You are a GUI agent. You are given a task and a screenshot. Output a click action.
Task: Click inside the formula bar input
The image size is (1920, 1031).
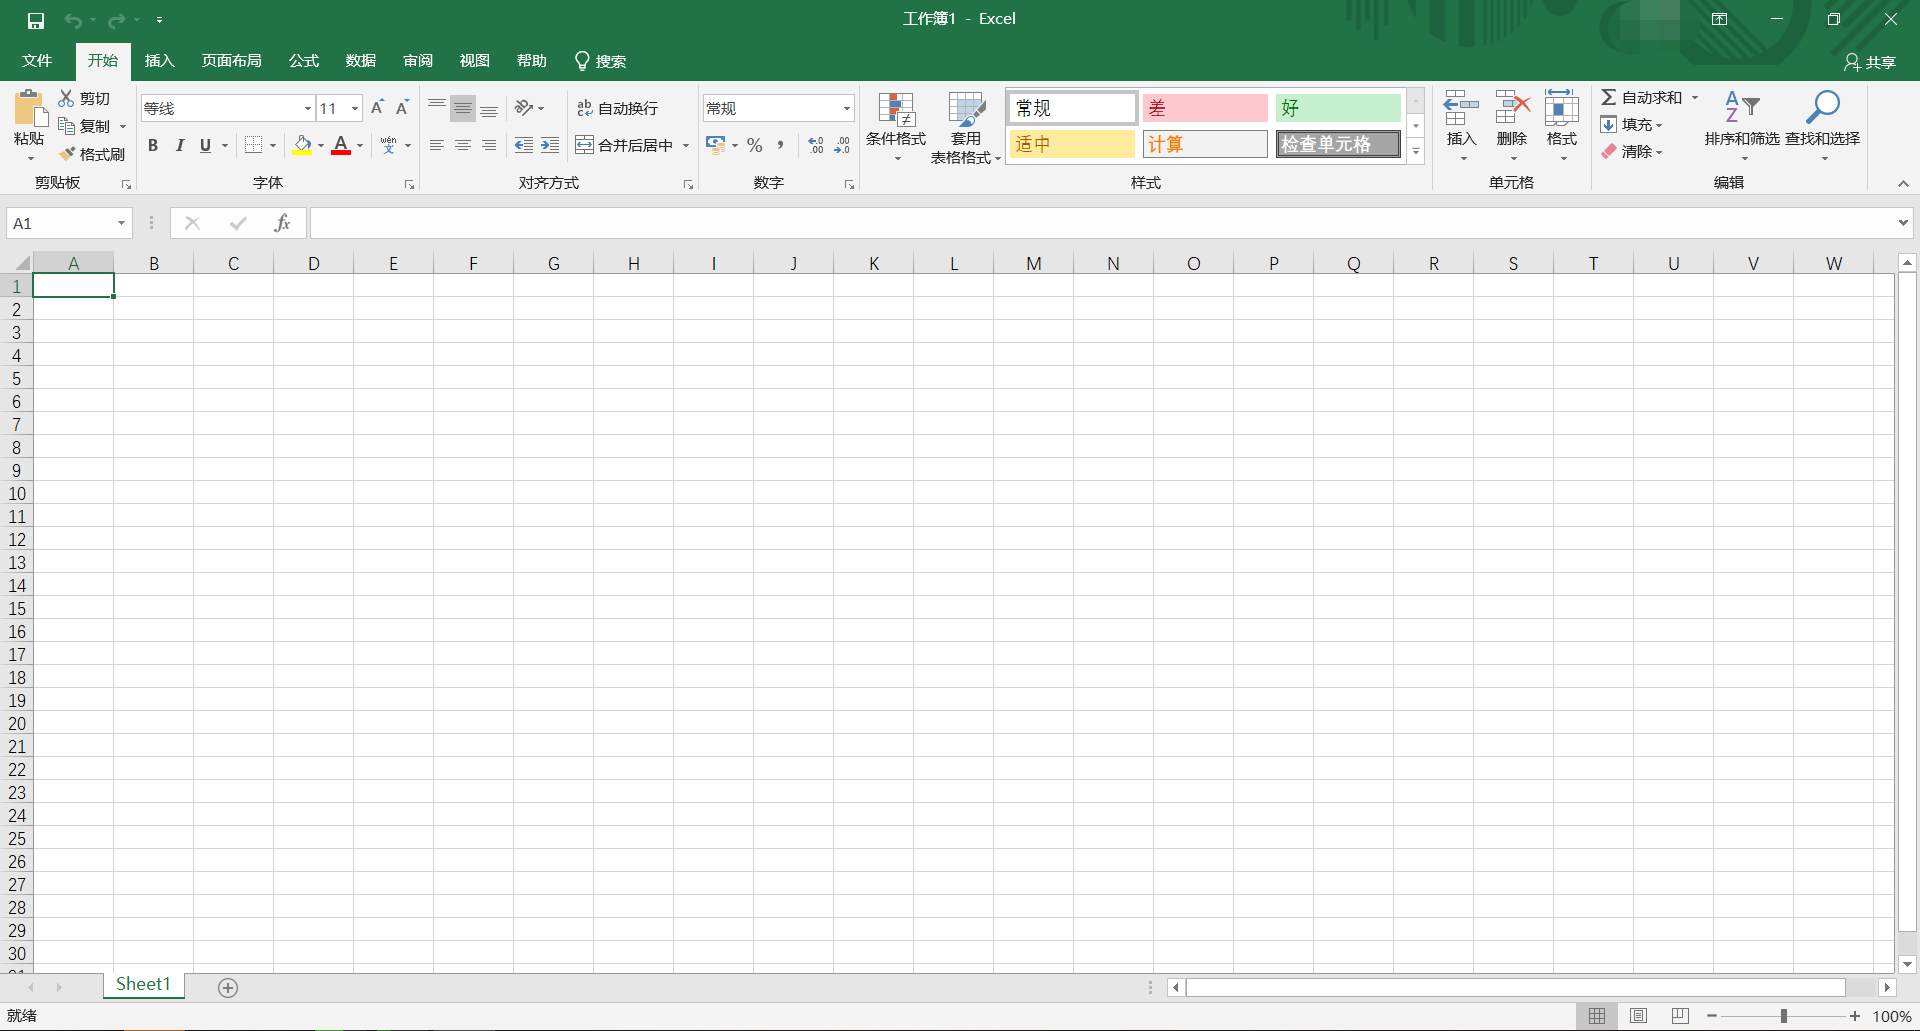pyautogui.click(x=1100, y=223)
